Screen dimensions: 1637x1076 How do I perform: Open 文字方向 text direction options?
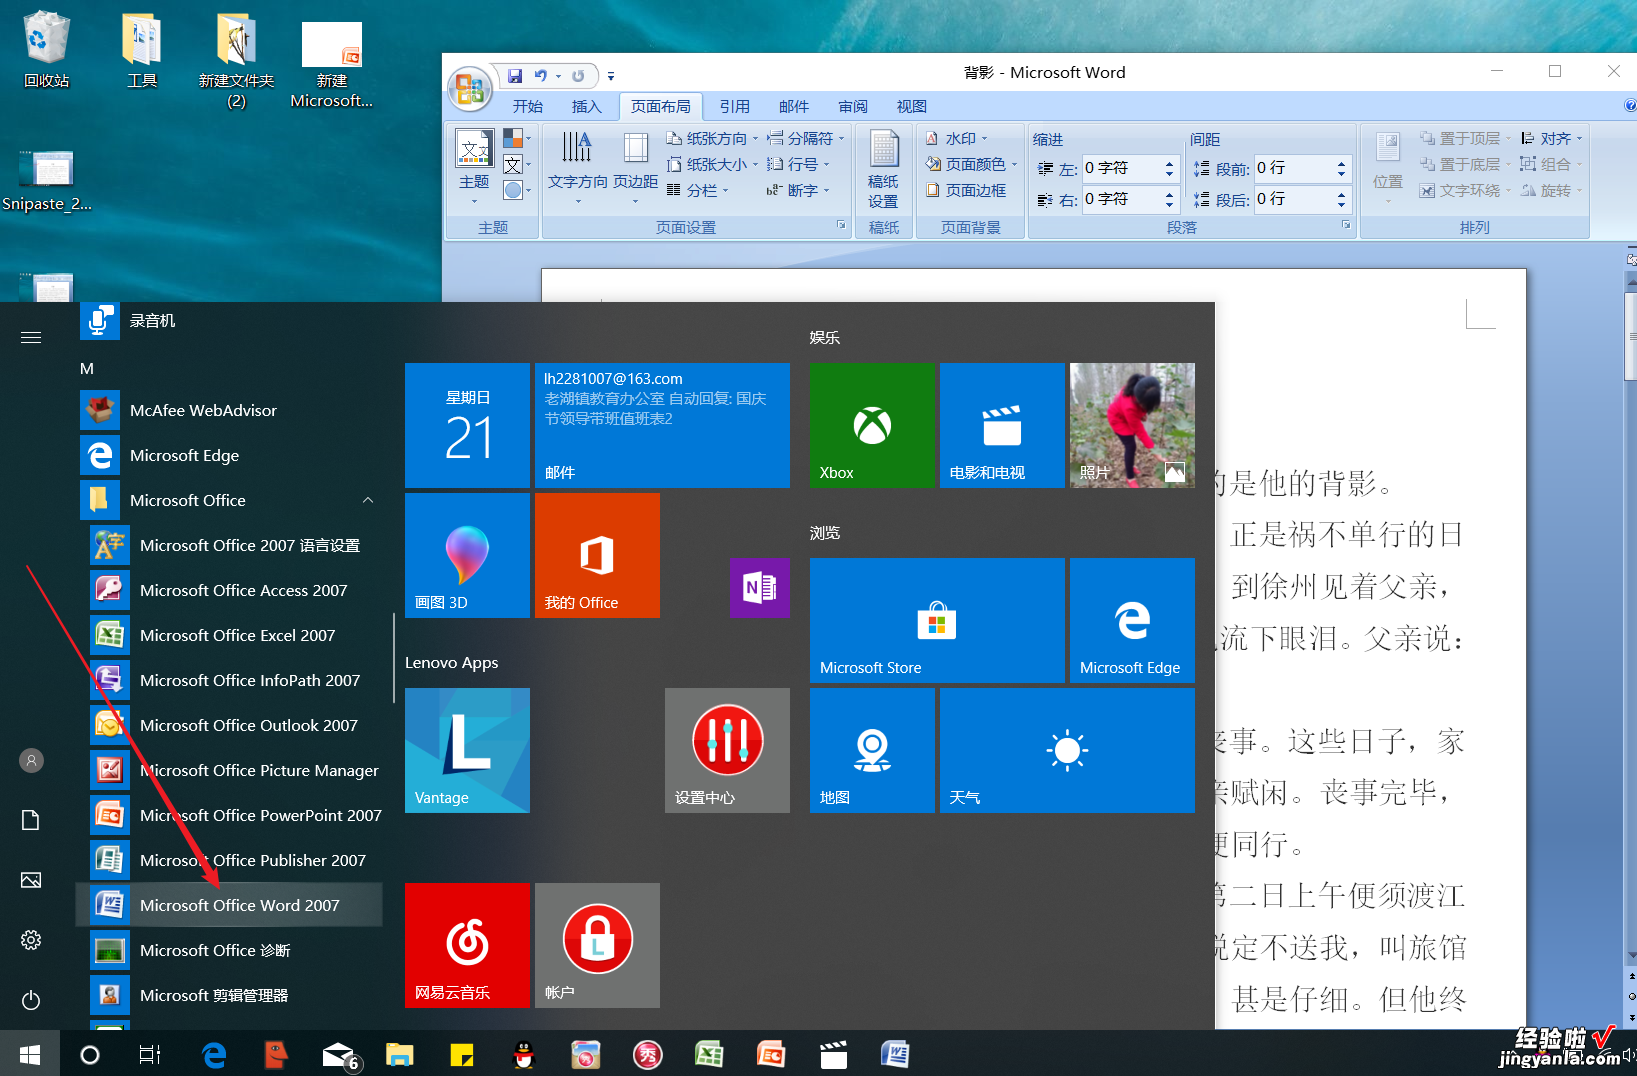point(577,167)
